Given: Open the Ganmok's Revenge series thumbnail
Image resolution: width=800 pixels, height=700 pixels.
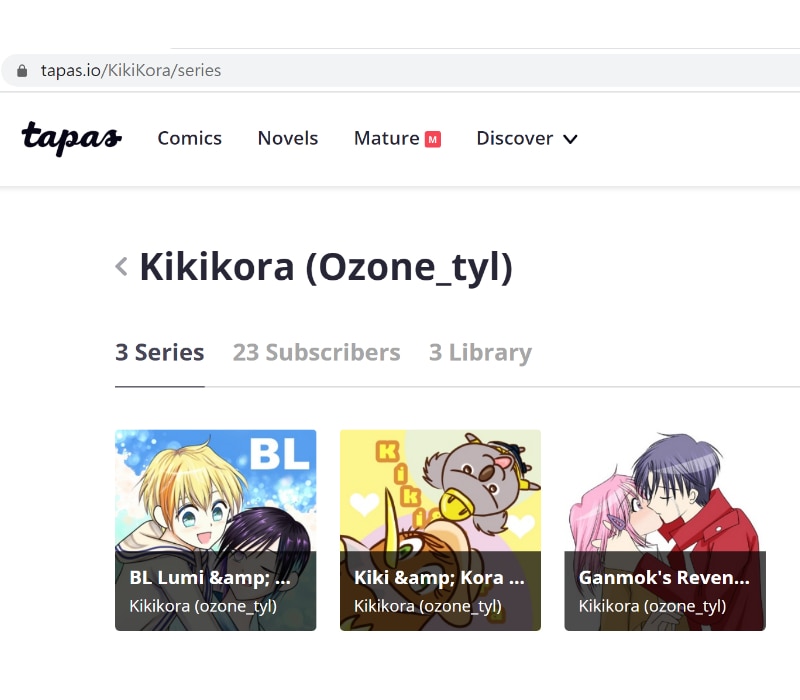Looking at the screenshot, I should coord(665,530).
